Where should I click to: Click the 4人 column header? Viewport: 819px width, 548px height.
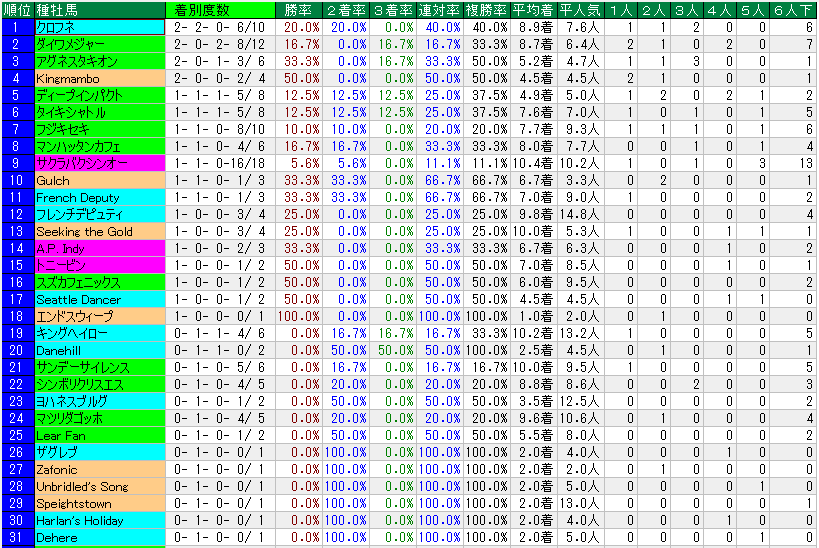coord(720,10)
